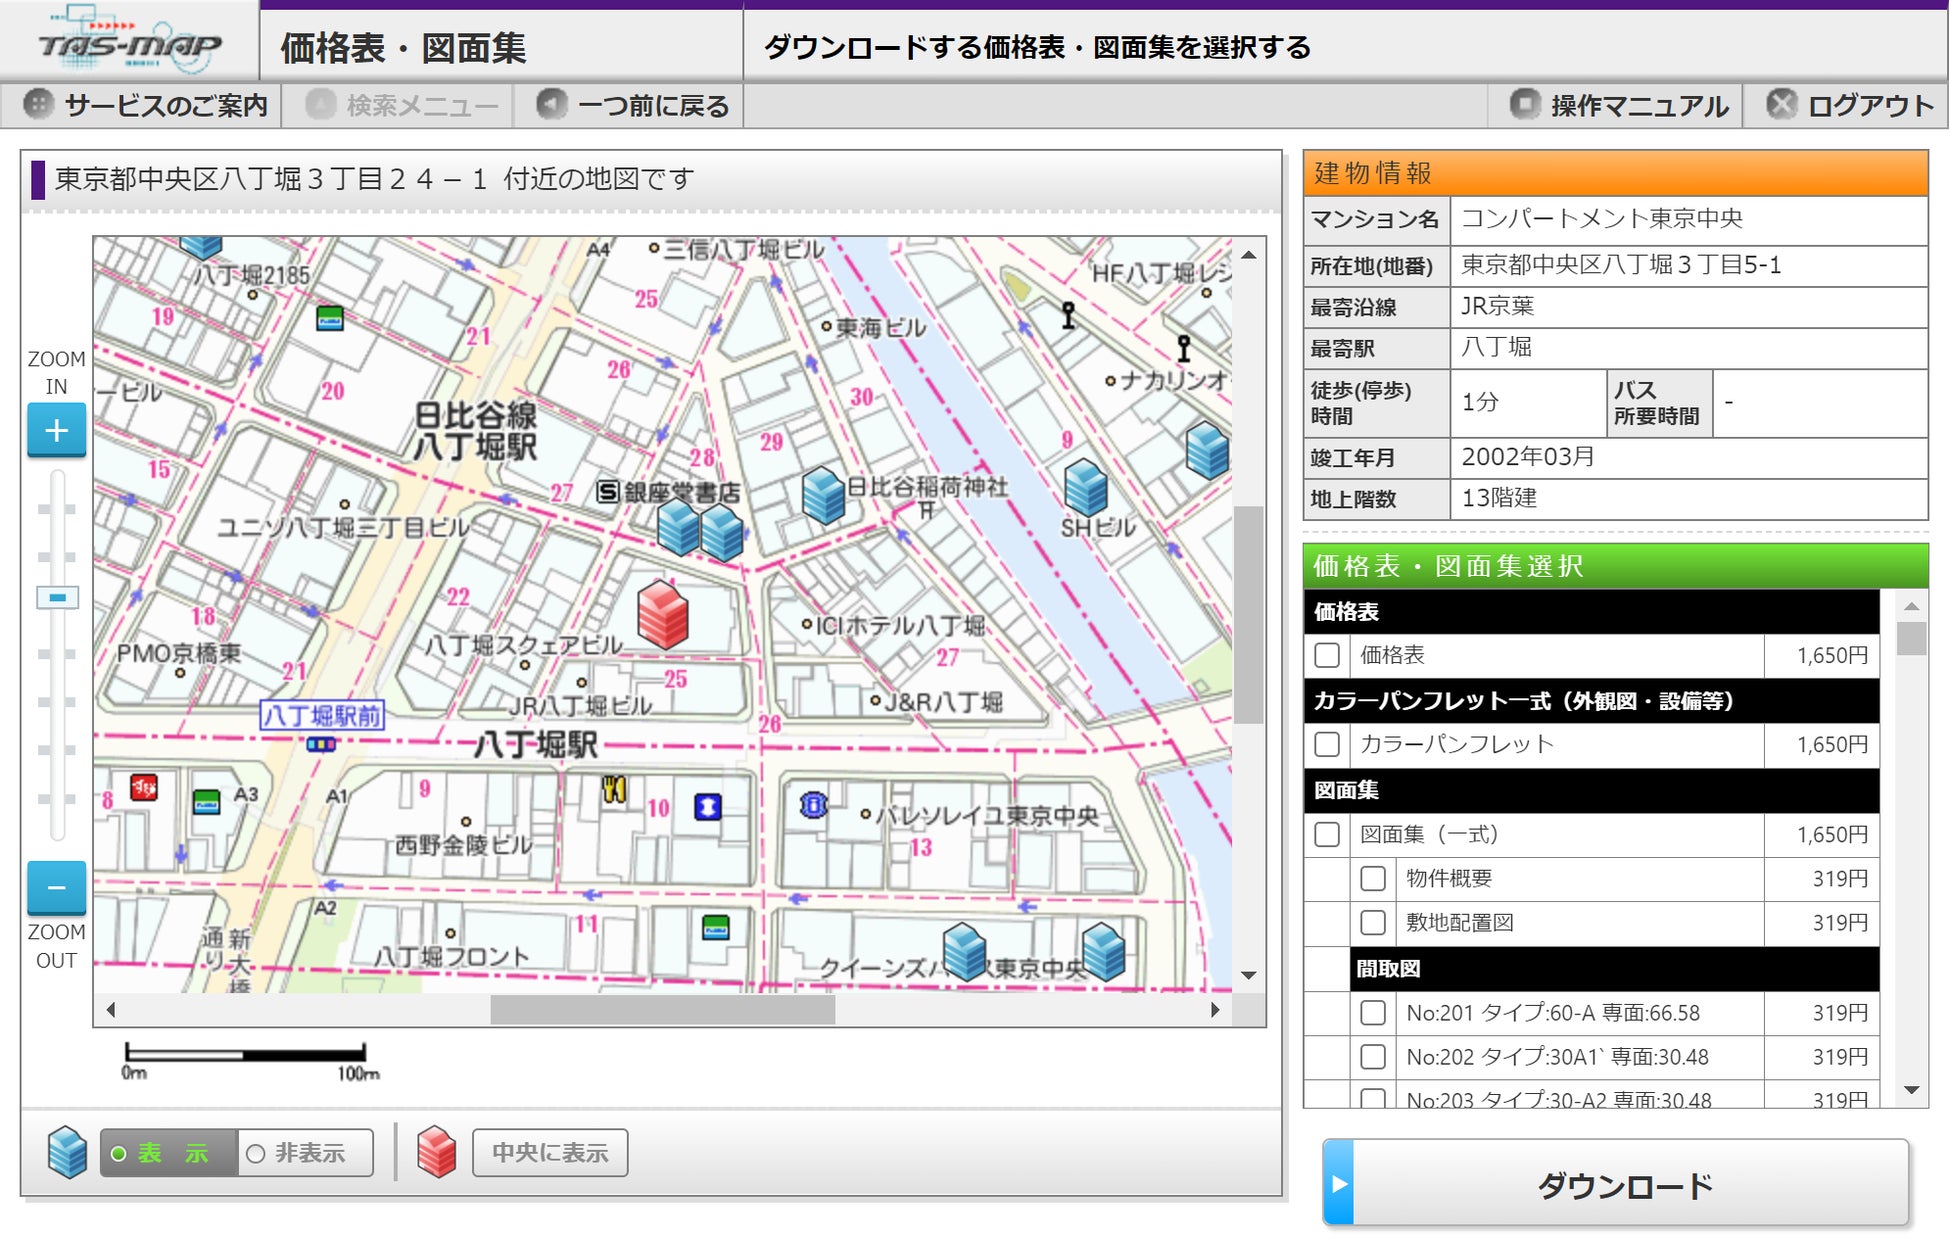Screen dimensions: 1950x1238
Task: Click the map's right scroll arrow
Action: [1215, 1010]
